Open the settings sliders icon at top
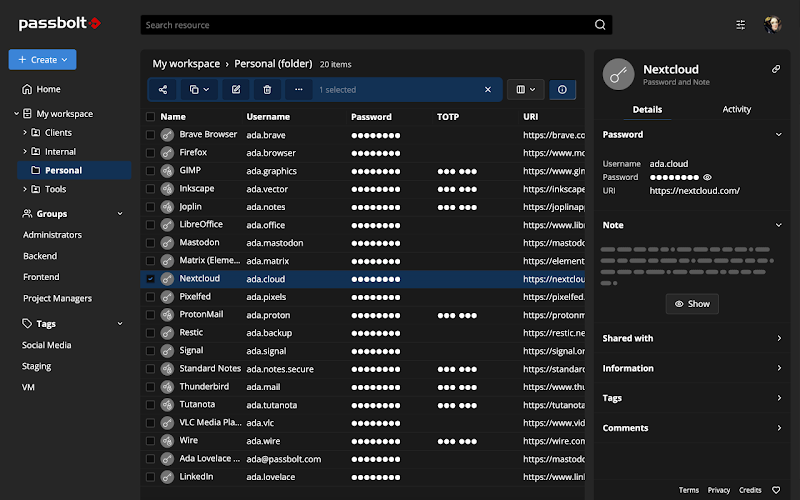Image resolution: width=800 pixels, height=500 pixels. pyautogui.click(x=741, y=25)
